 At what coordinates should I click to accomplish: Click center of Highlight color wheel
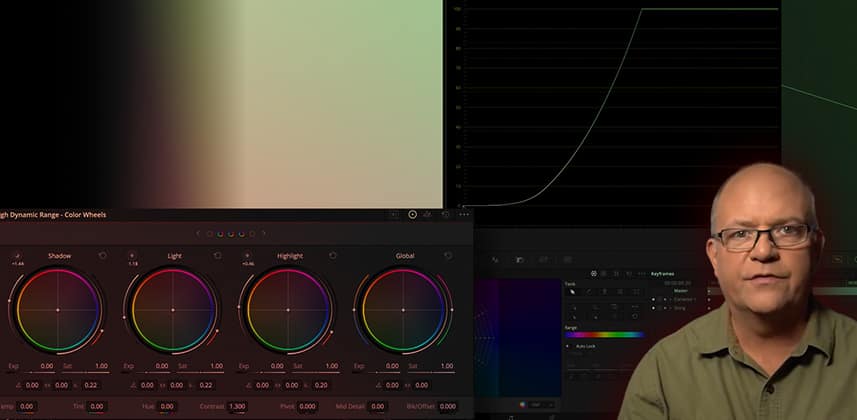pyautogui.click(x=289, y=310)
